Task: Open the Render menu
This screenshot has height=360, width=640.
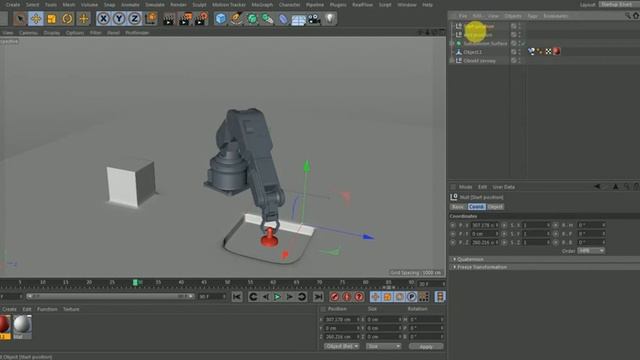Action: [178, 5]
